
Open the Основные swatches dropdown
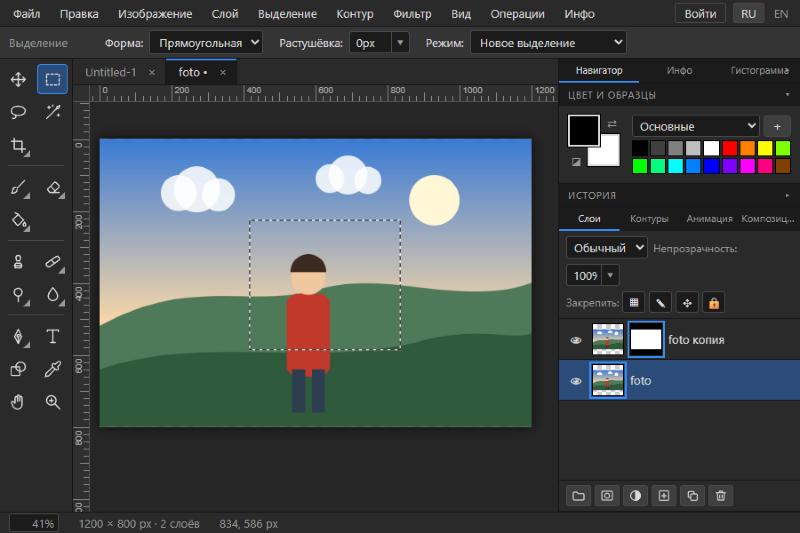click(696, 126)
